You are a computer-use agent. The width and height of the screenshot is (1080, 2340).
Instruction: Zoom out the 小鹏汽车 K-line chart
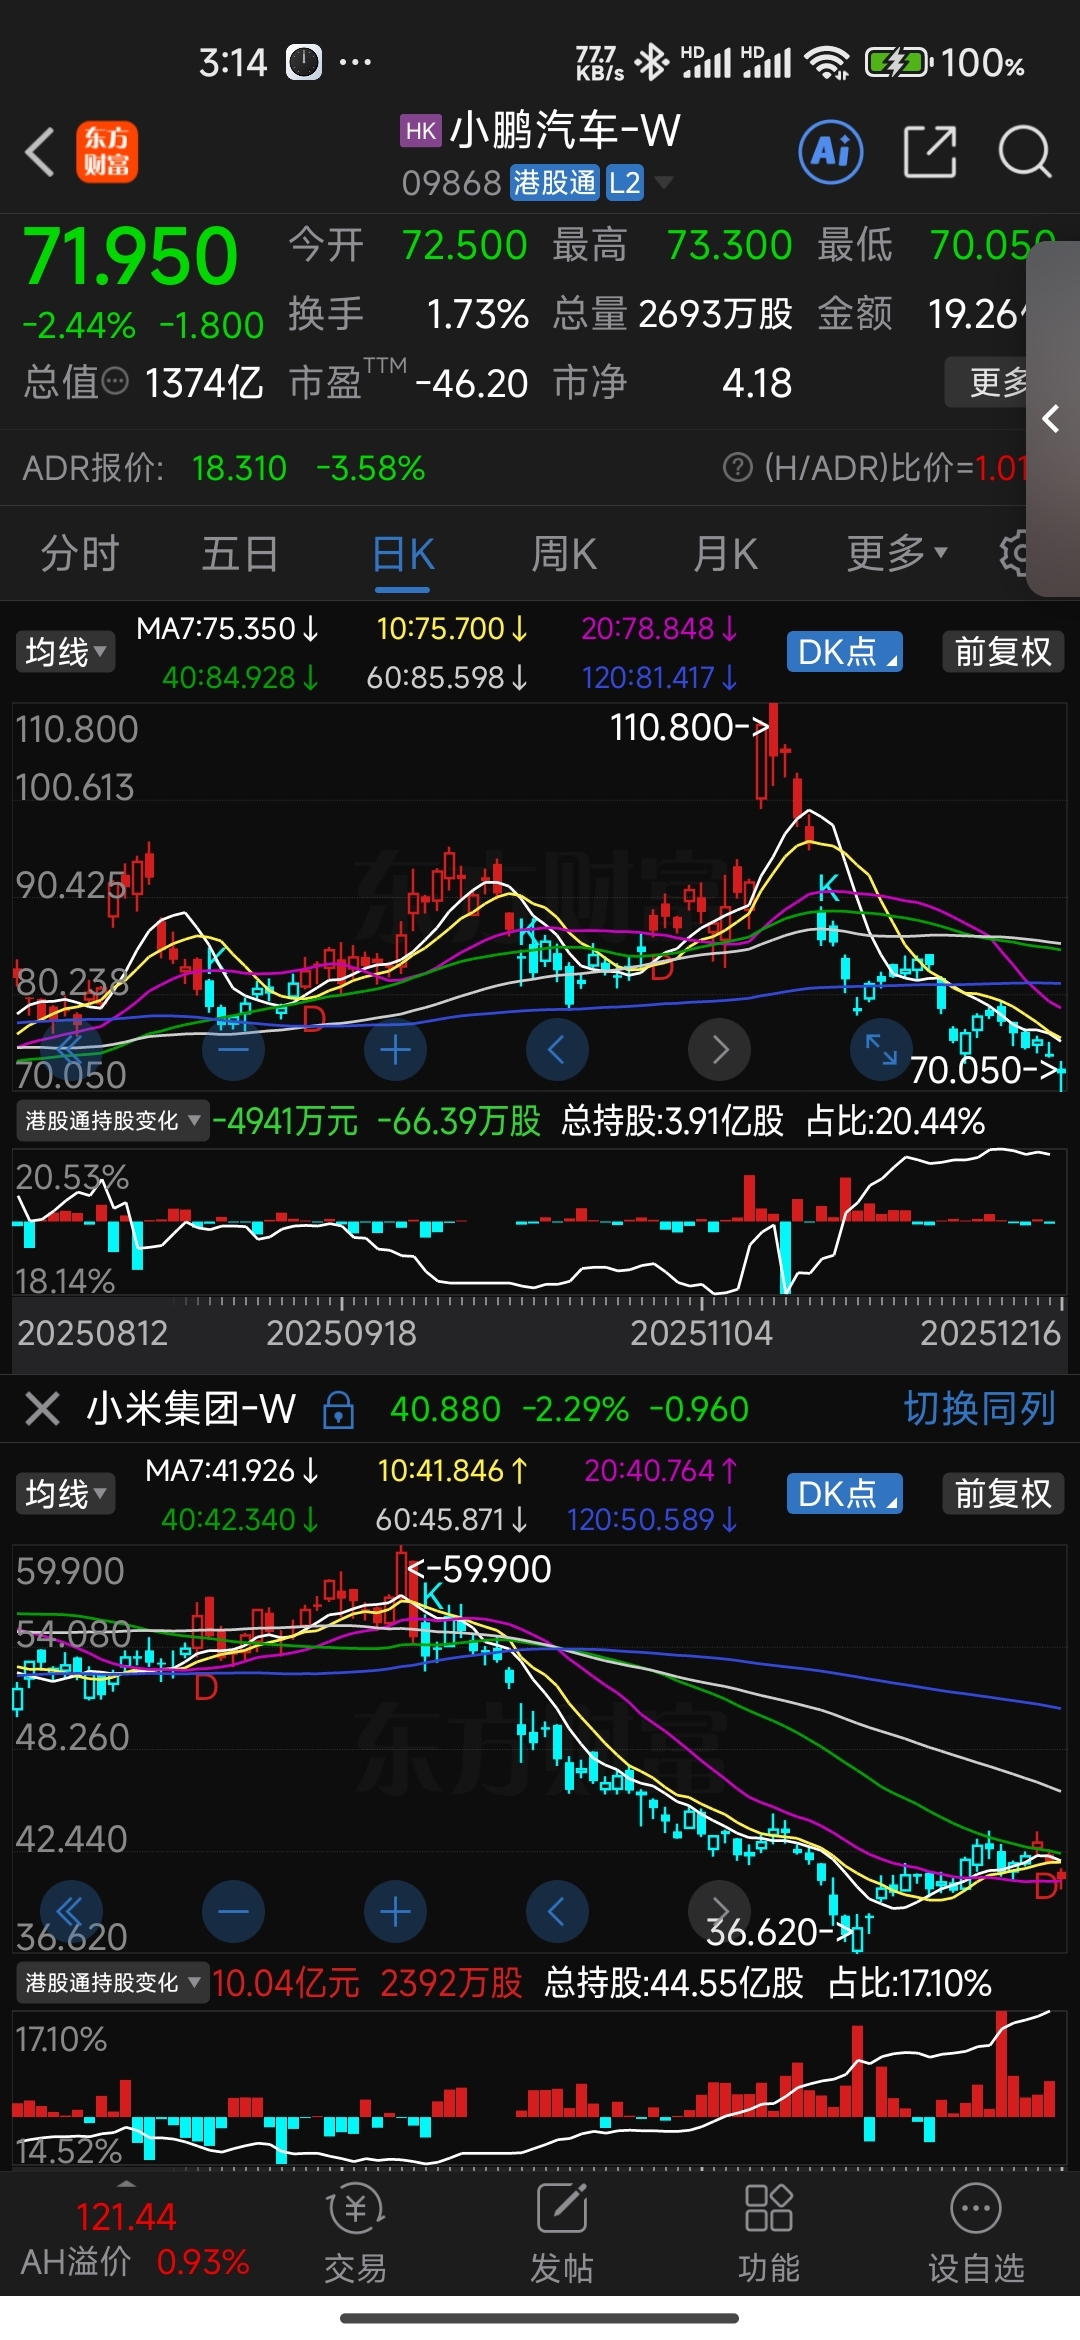click(233, 1049)
